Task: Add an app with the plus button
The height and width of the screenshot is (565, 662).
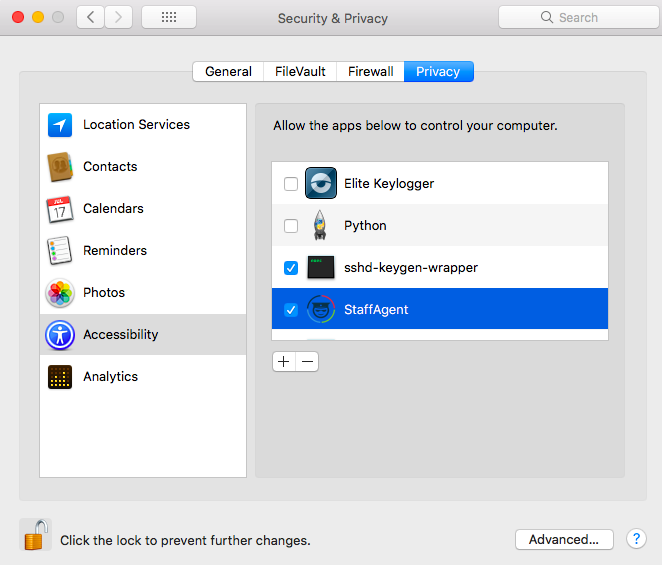Action: tap(284, 362)
